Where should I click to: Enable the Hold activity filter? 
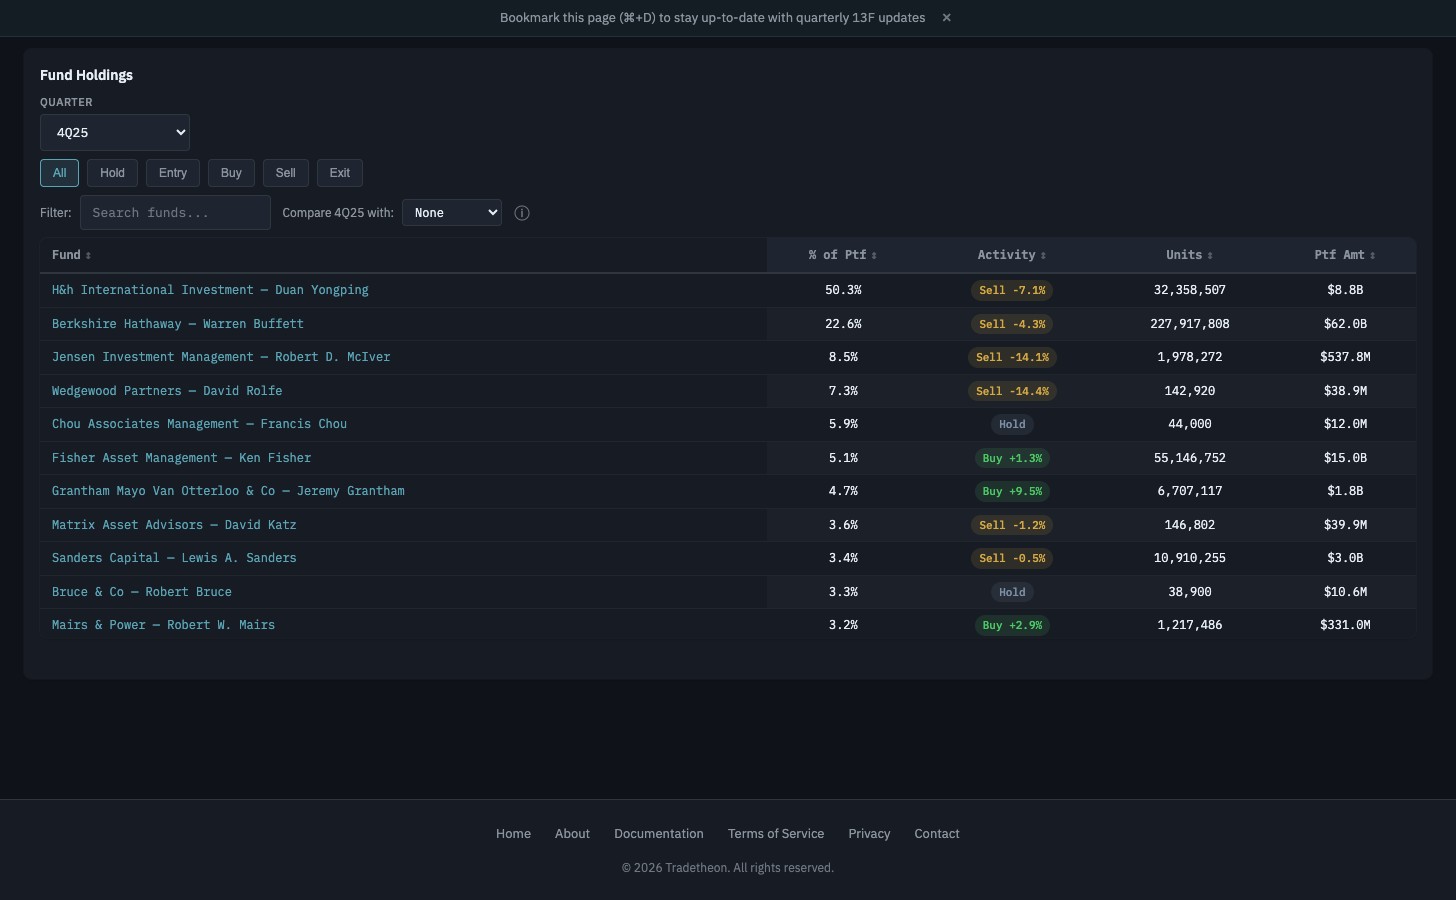click(112, 172)
